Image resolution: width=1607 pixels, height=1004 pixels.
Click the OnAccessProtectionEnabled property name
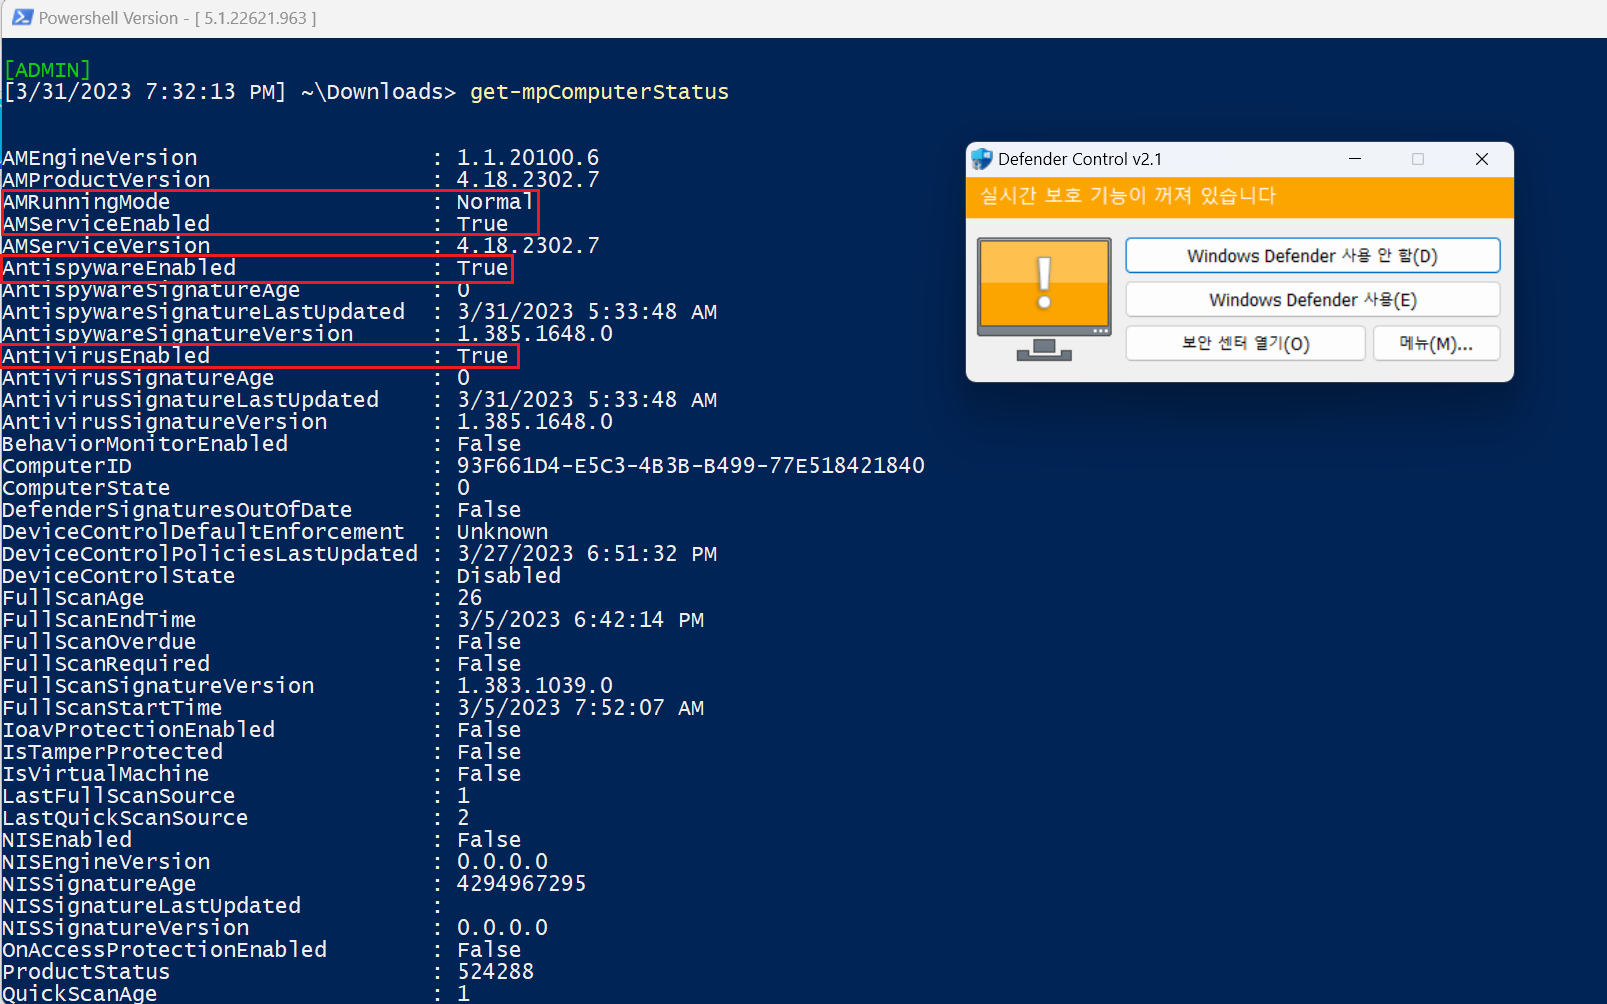coord(165,950)
